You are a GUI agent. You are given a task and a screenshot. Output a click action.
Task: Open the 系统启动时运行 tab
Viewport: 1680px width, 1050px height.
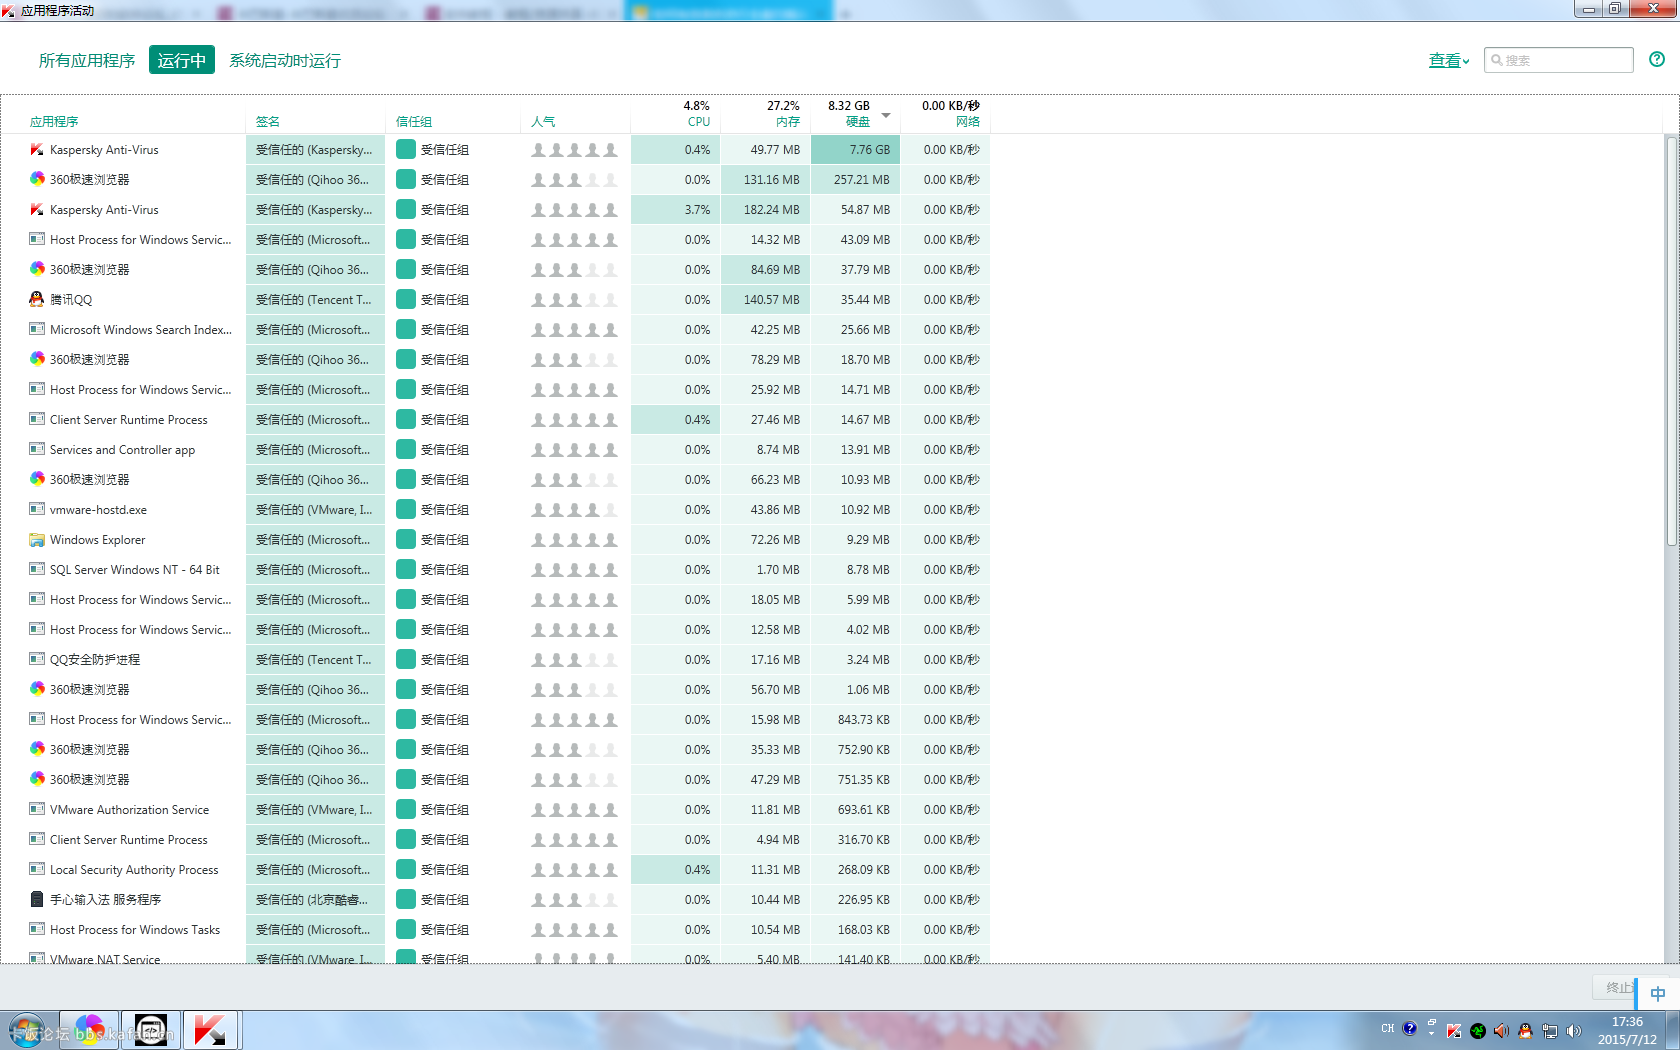click(x=285, y=60)
